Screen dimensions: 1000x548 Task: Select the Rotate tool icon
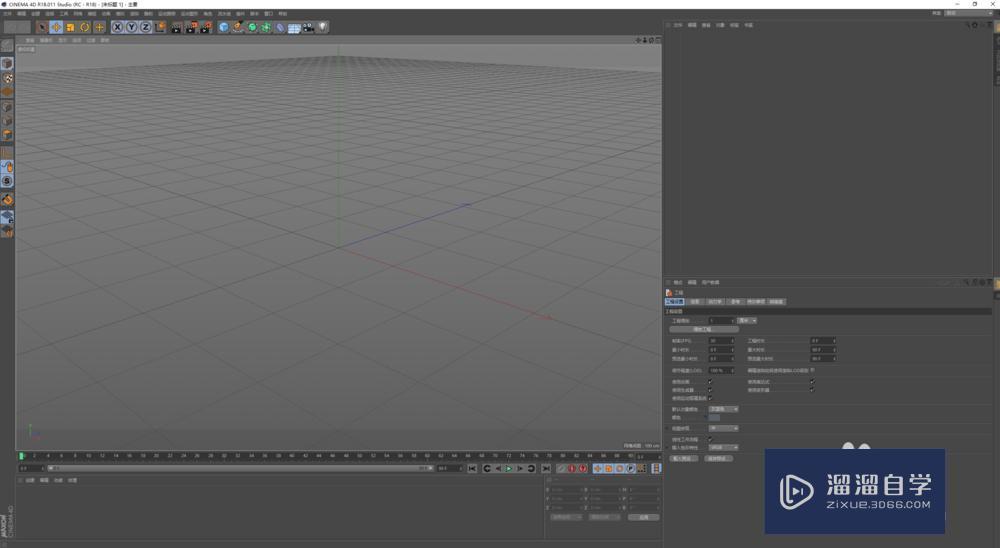pyautogui.click(x=85, y=27)
